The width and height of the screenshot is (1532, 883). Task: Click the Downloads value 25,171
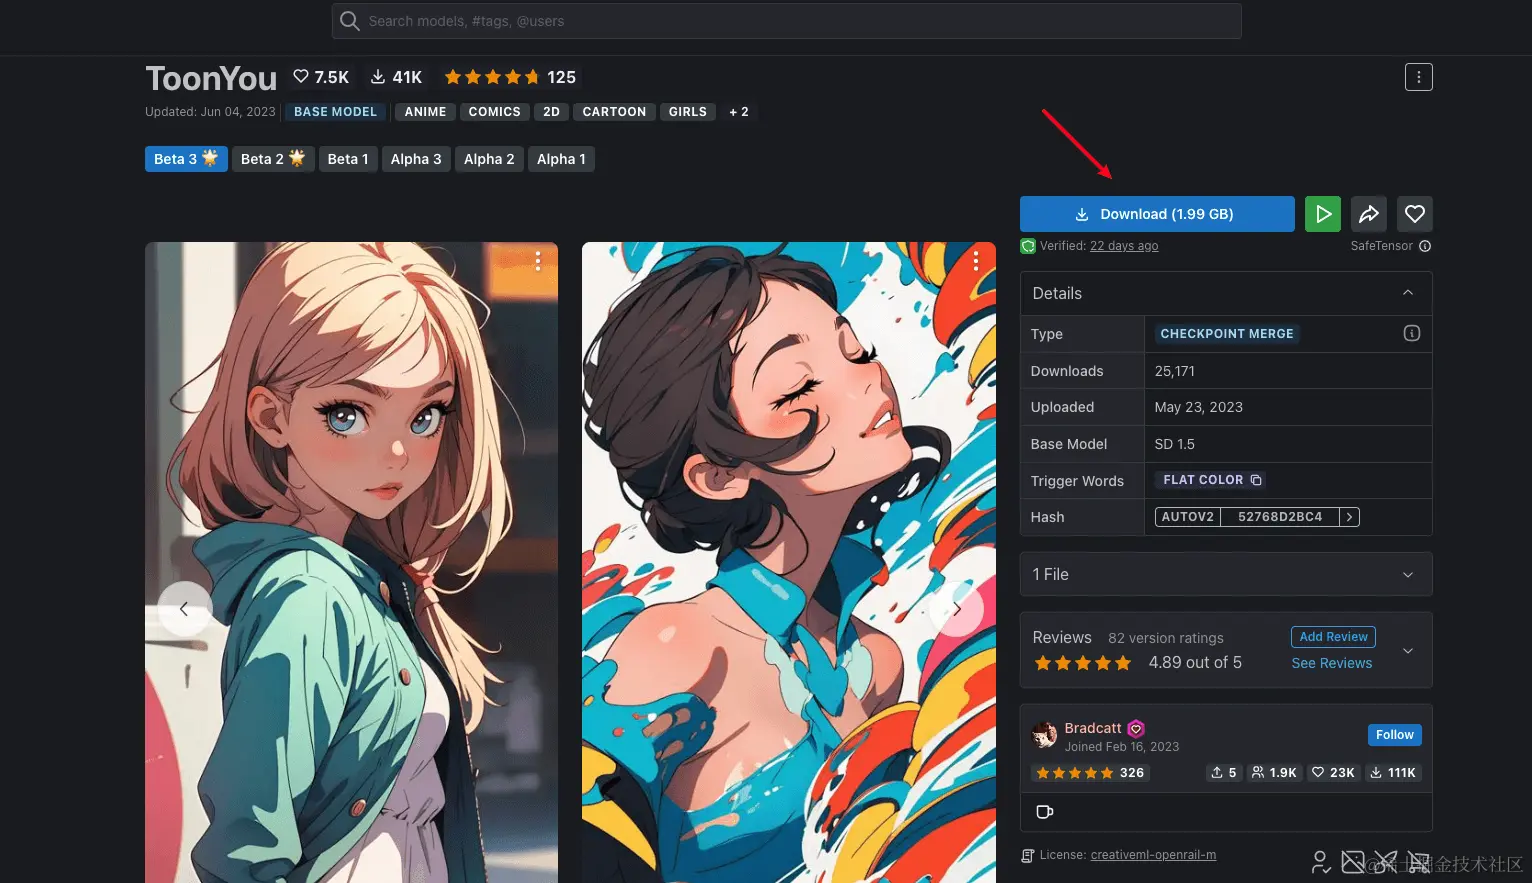(1175, 371)
